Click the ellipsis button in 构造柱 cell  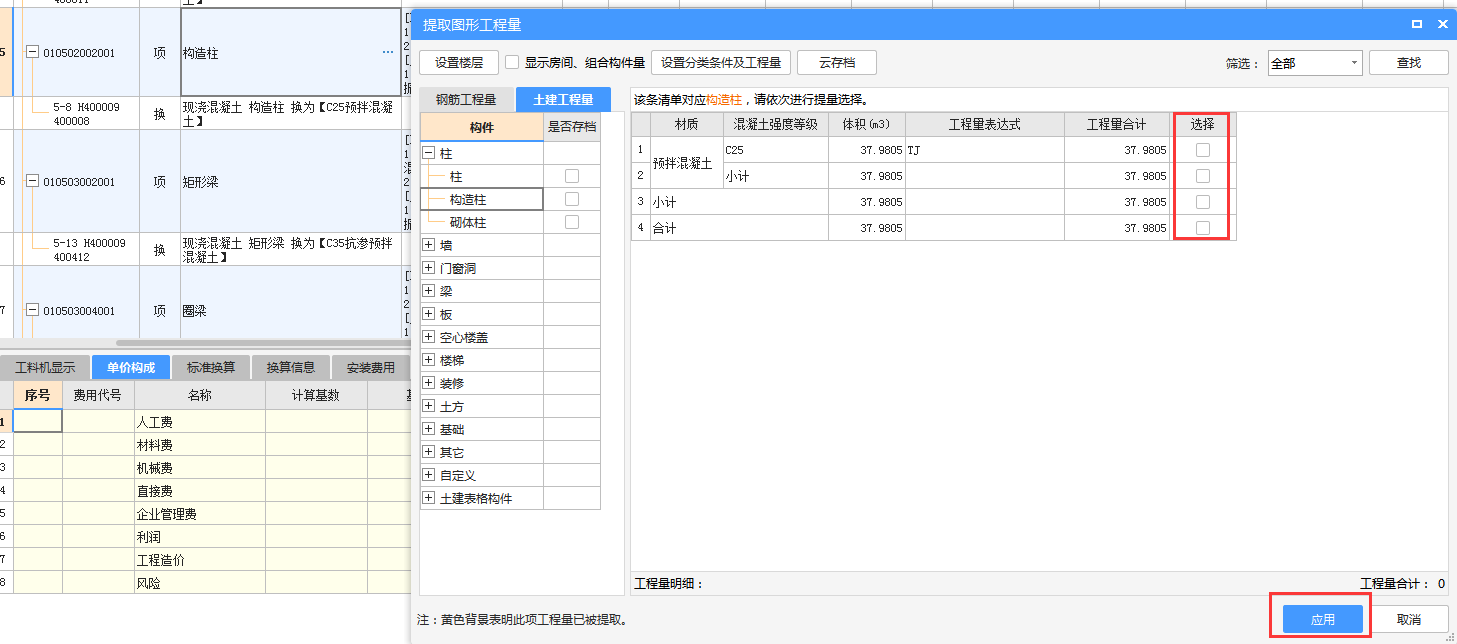(x=388, y=53)
